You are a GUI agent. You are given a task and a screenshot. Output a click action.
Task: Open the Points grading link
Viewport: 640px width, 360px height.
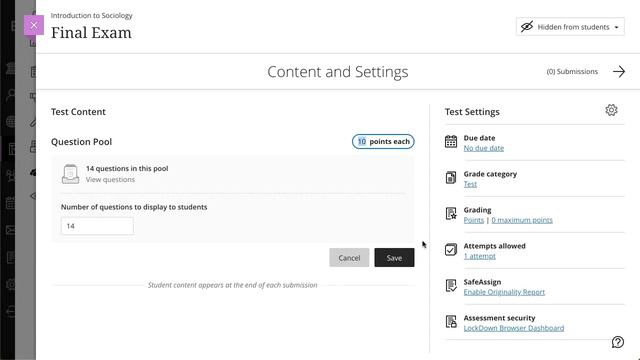coord(473,220)
